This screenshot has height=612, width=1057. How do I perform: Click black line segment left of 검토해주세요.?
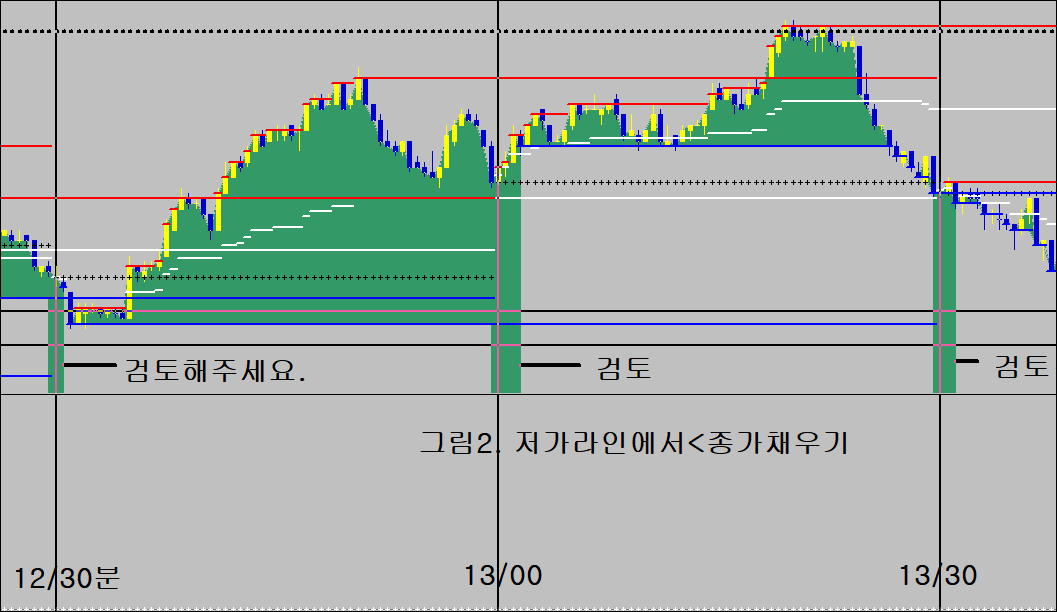click(x=90, y=366)
